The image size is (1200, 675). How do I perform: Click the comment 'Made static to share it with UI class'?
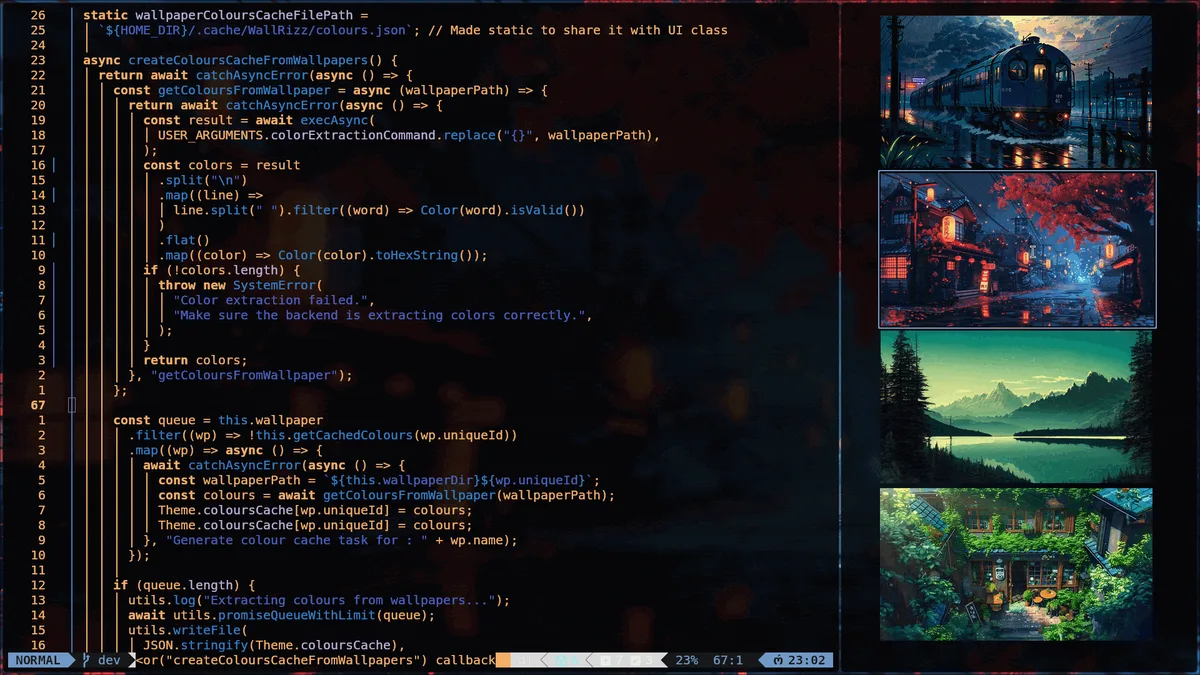(578, 30)
